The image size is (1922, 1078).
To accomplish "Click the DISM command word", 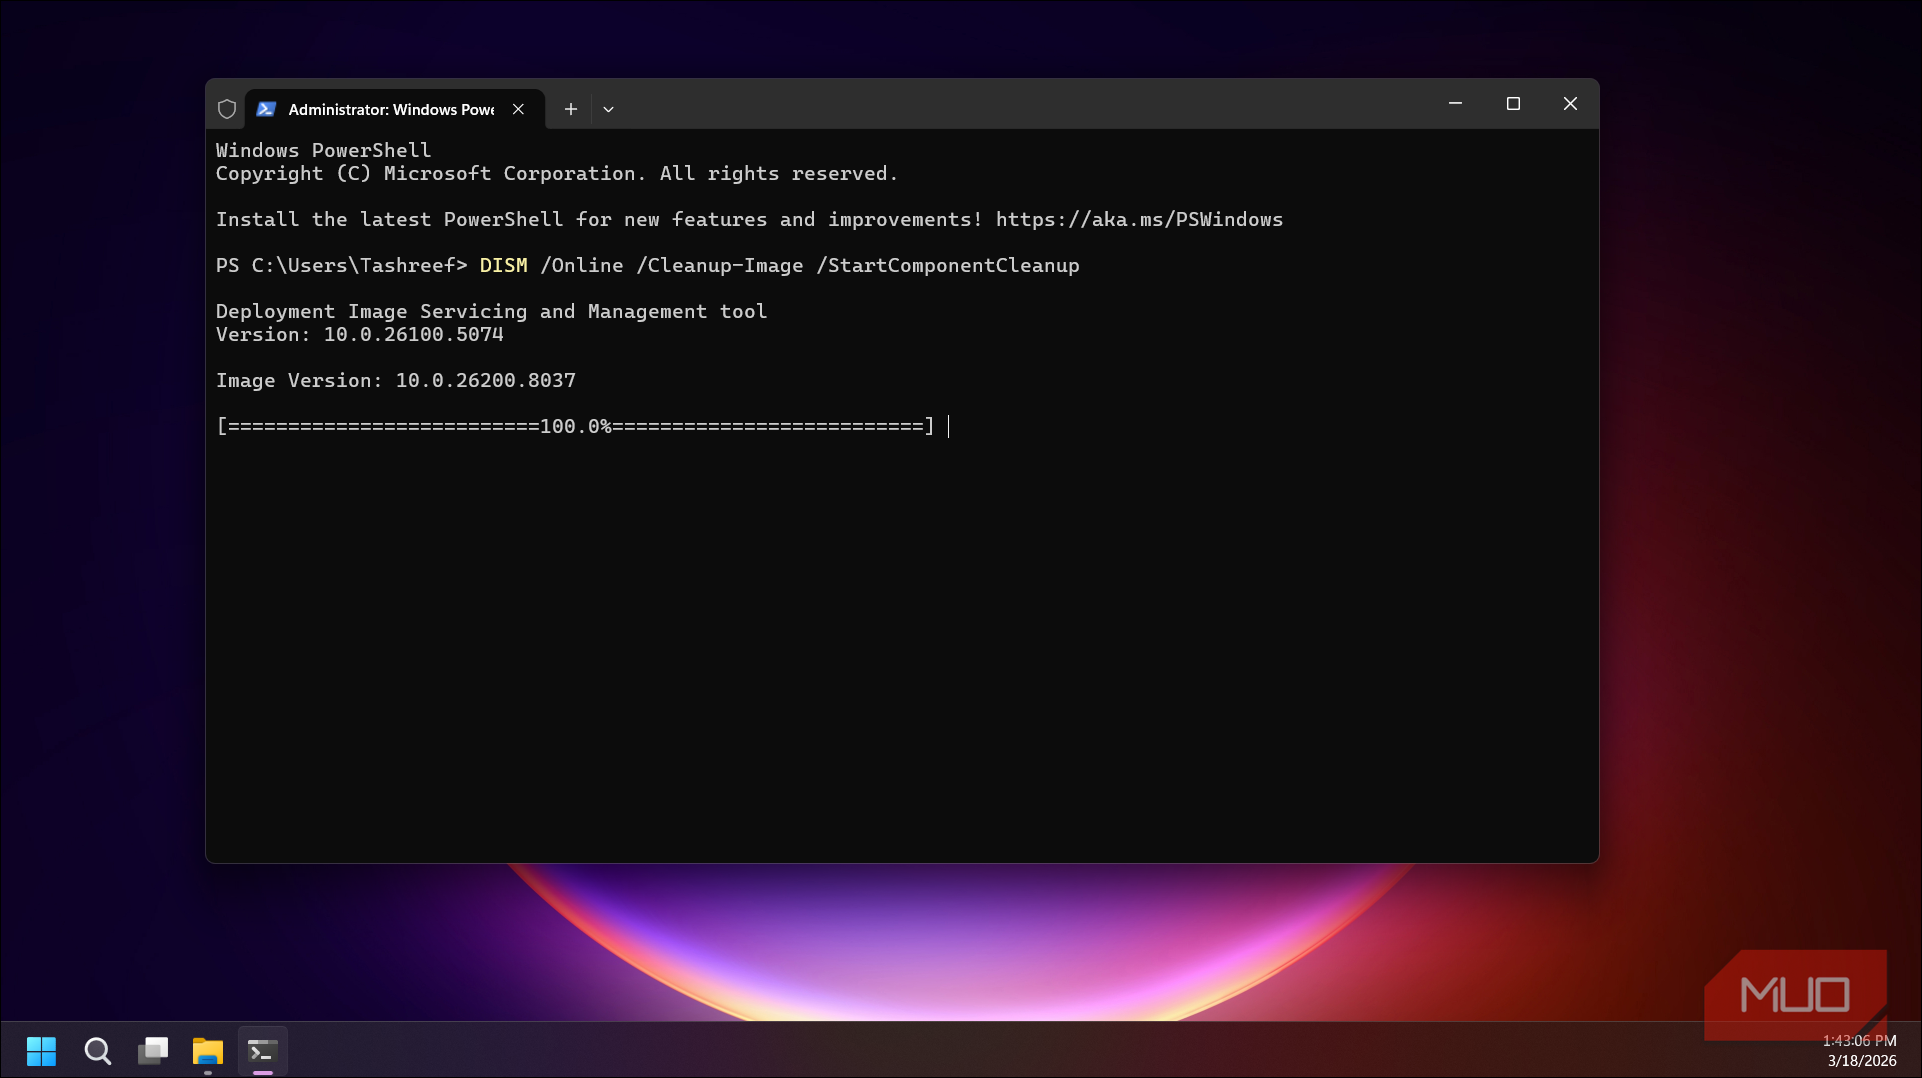I will (503, 265).
